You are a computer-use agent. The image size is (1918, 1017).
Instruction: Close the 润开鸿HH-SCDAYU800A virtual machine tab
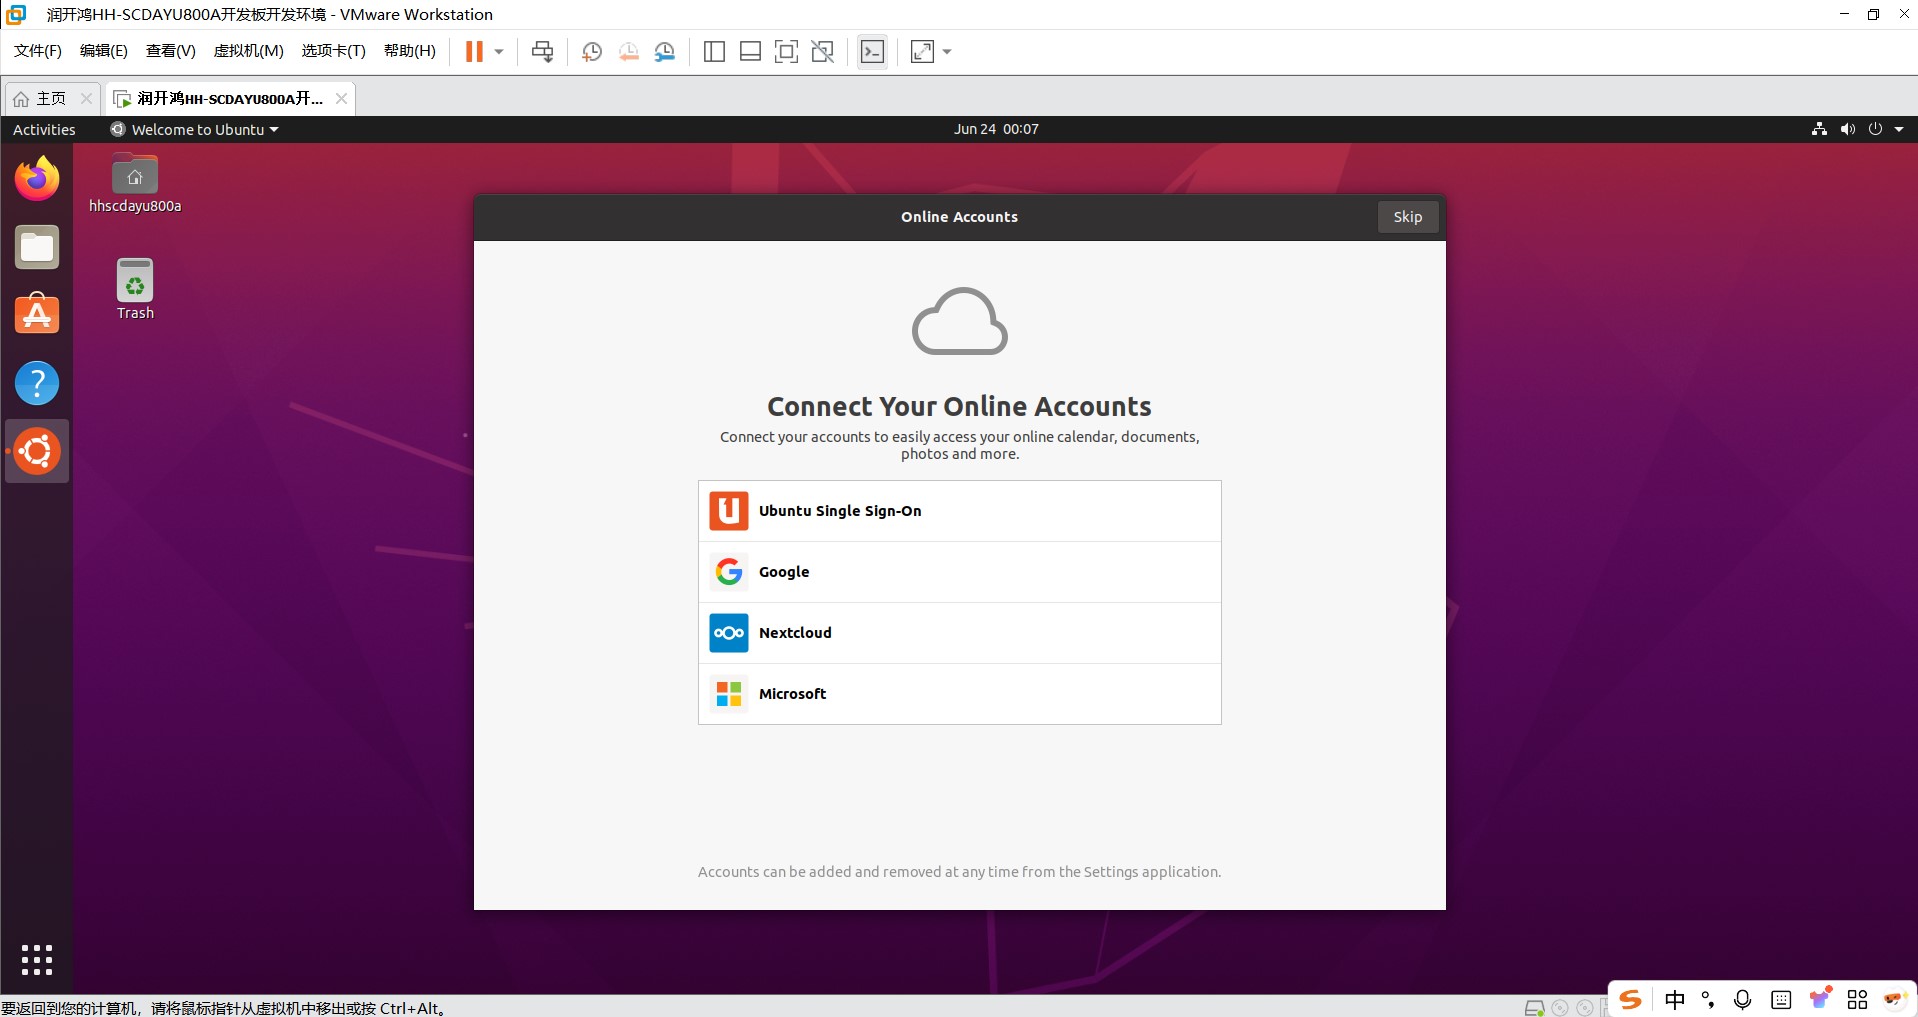(341, 98)
